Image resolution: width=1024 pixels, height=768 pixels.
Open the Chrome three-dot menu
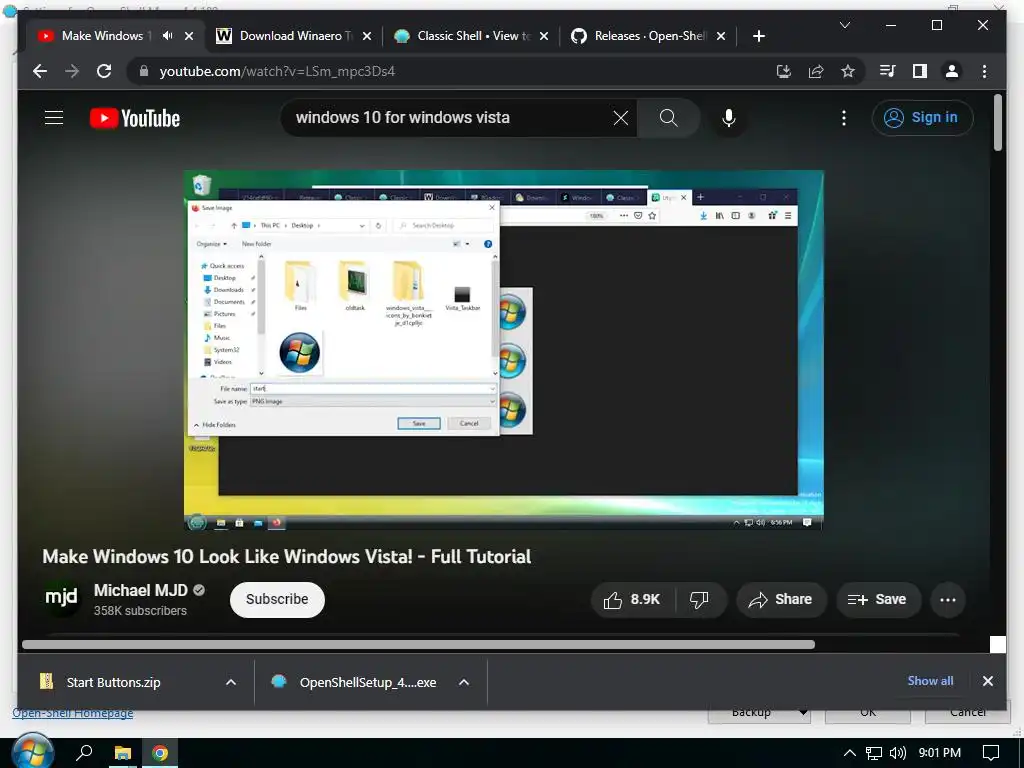(x=984, y=71)
